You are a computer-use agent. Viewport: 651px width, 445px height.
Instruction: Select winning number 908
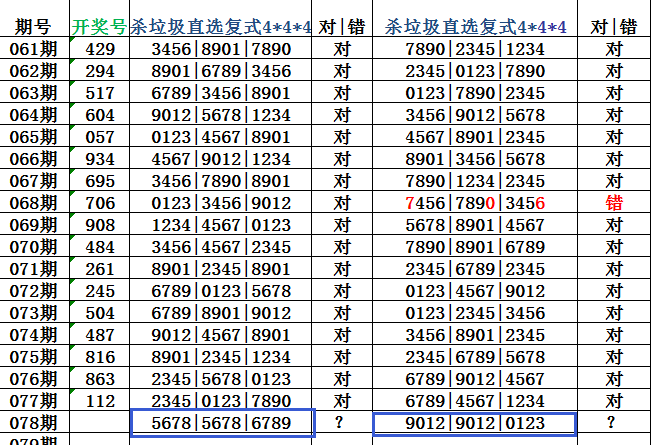pos(100,224)
